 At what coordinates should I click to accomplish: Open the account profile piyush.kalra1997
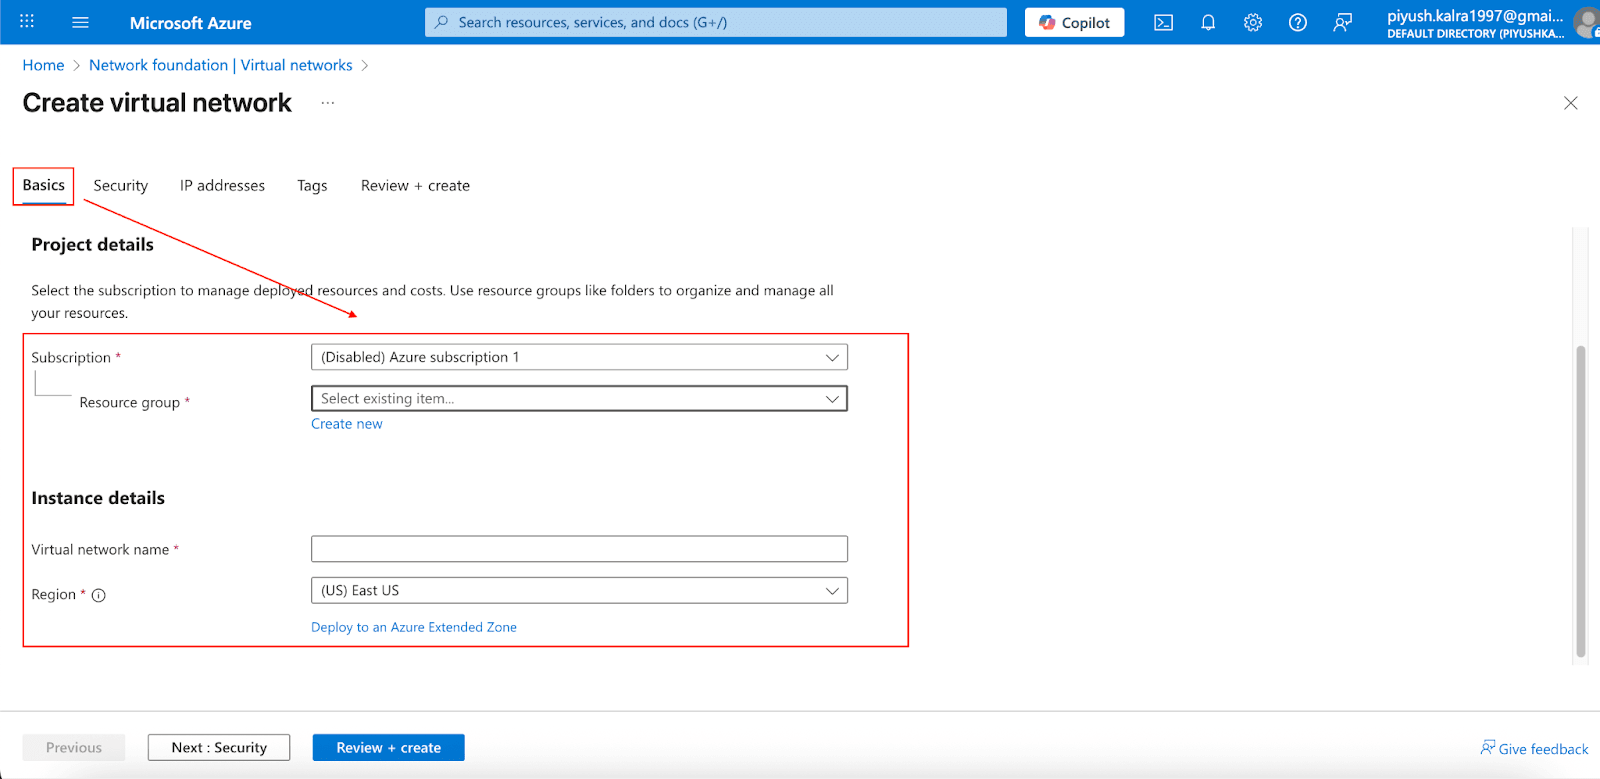pyautogui.click(x=1489, y=22)
